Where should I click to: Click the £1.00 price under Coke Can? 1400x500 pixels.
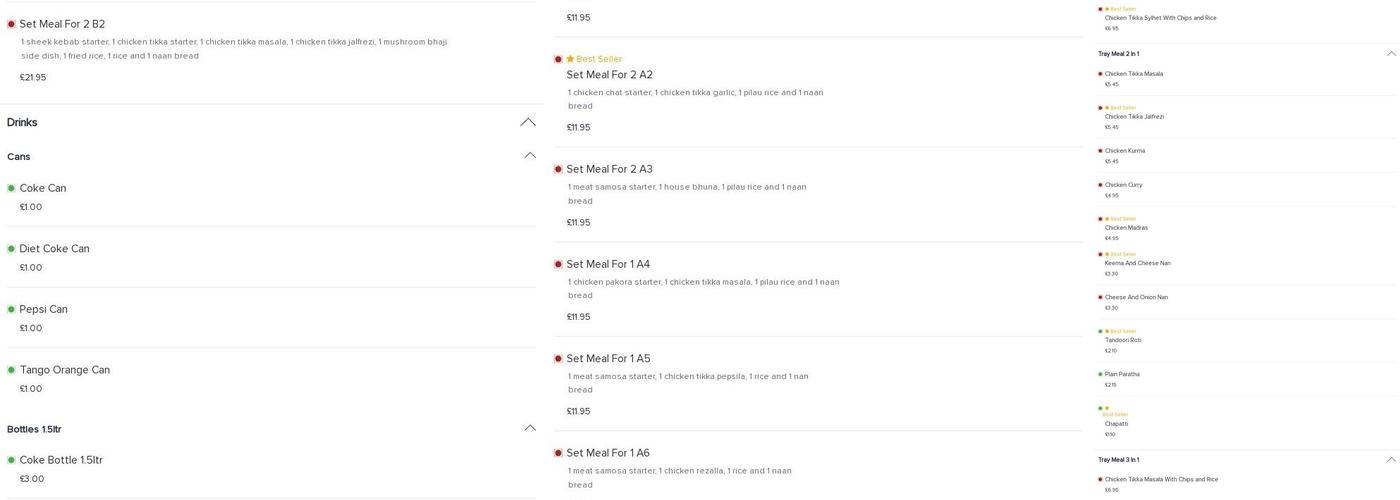pos(31,207)
